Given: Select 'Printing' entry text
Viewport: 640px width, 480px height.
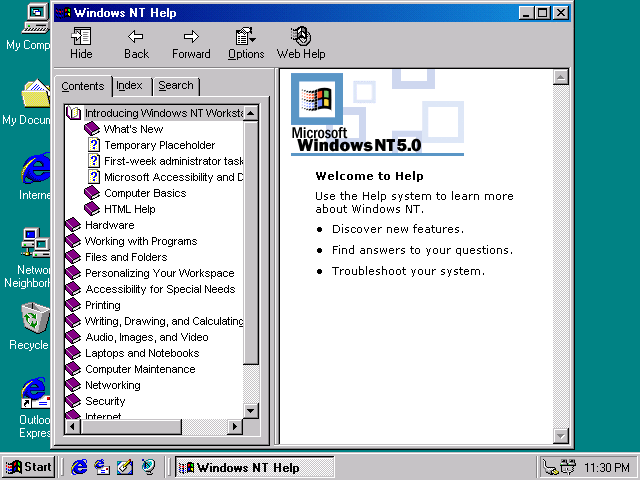Looking at the screenshot, I should coord(103,305).
